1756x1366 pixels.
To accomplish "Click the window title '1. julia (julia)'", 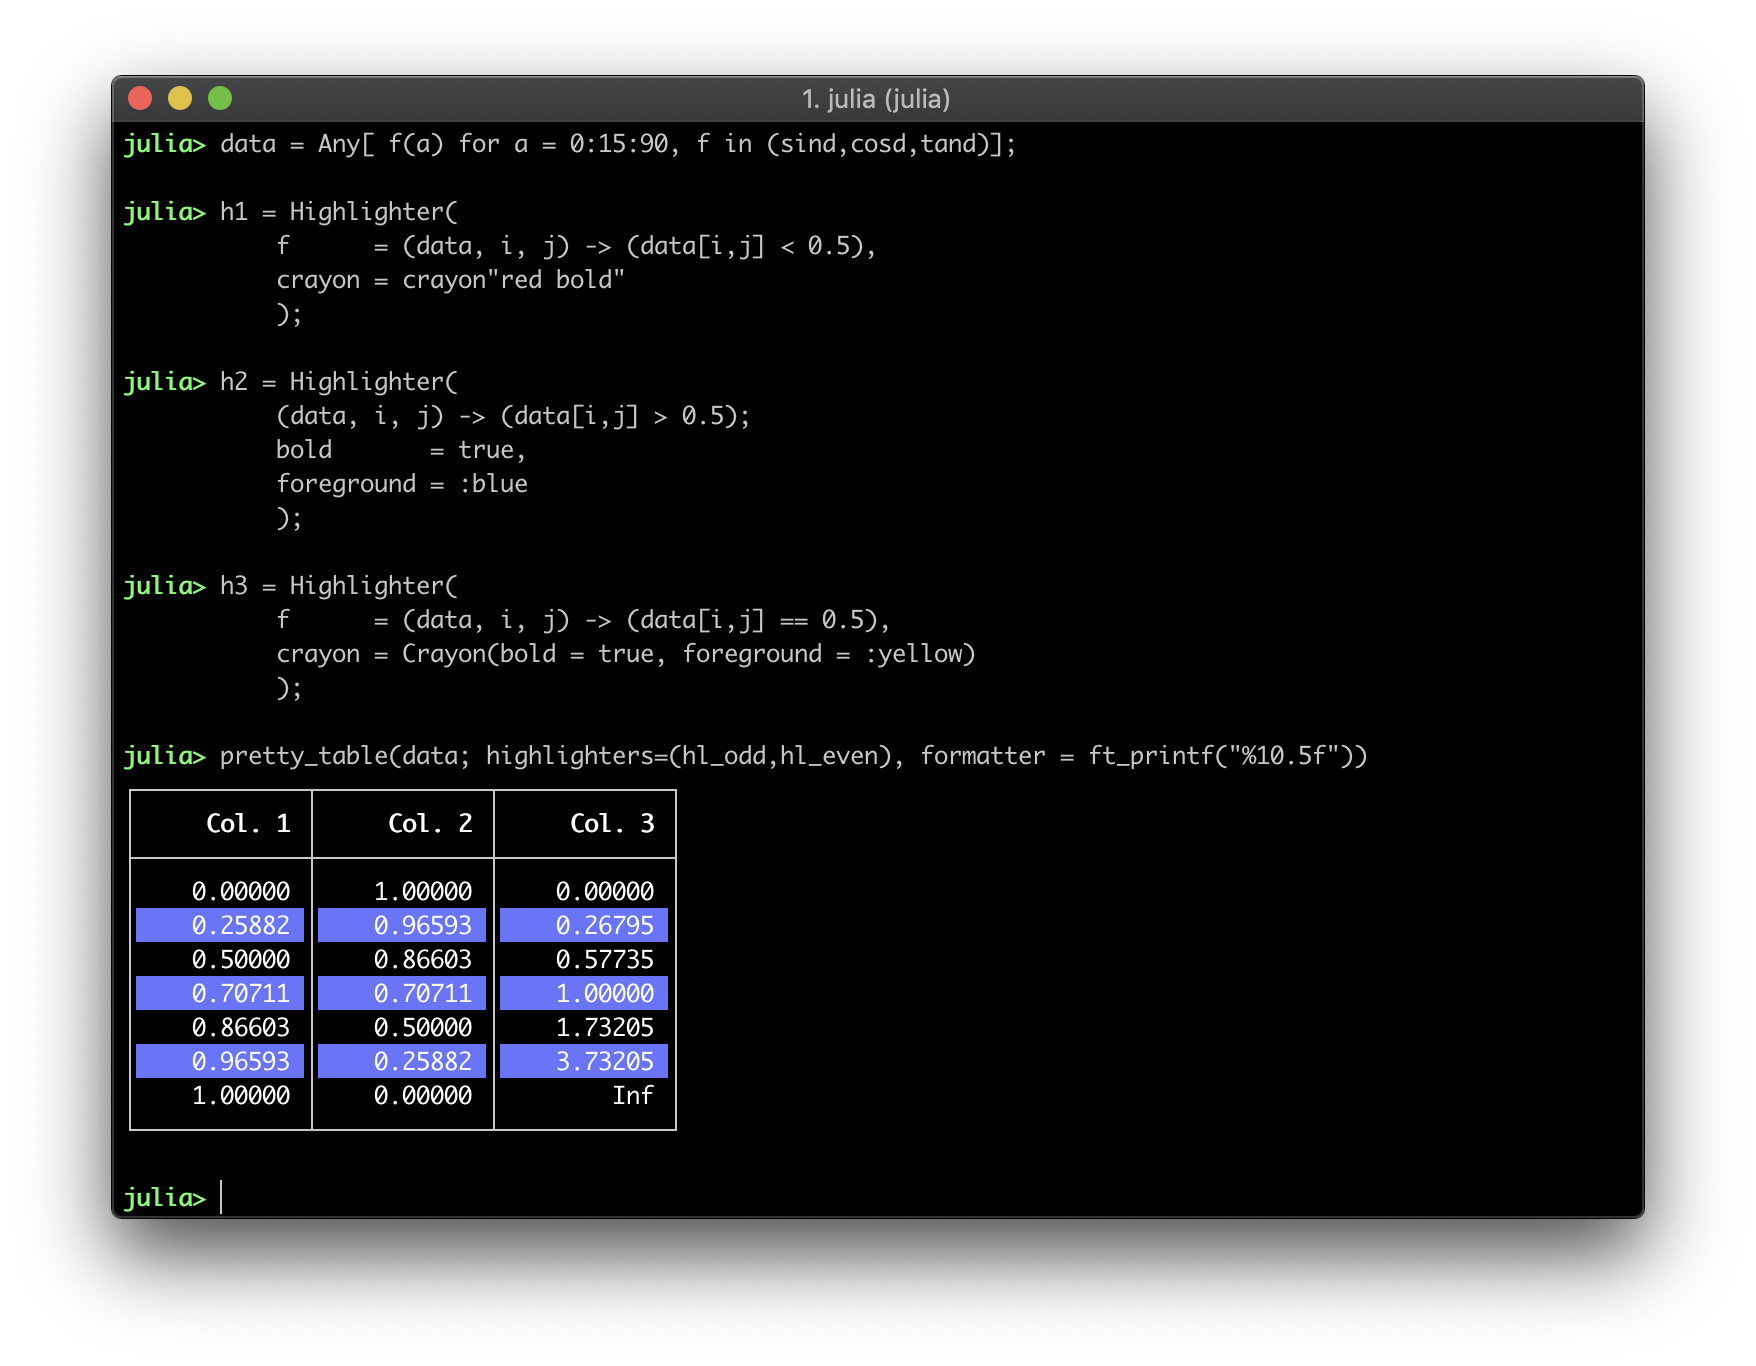I will [876, 99].
